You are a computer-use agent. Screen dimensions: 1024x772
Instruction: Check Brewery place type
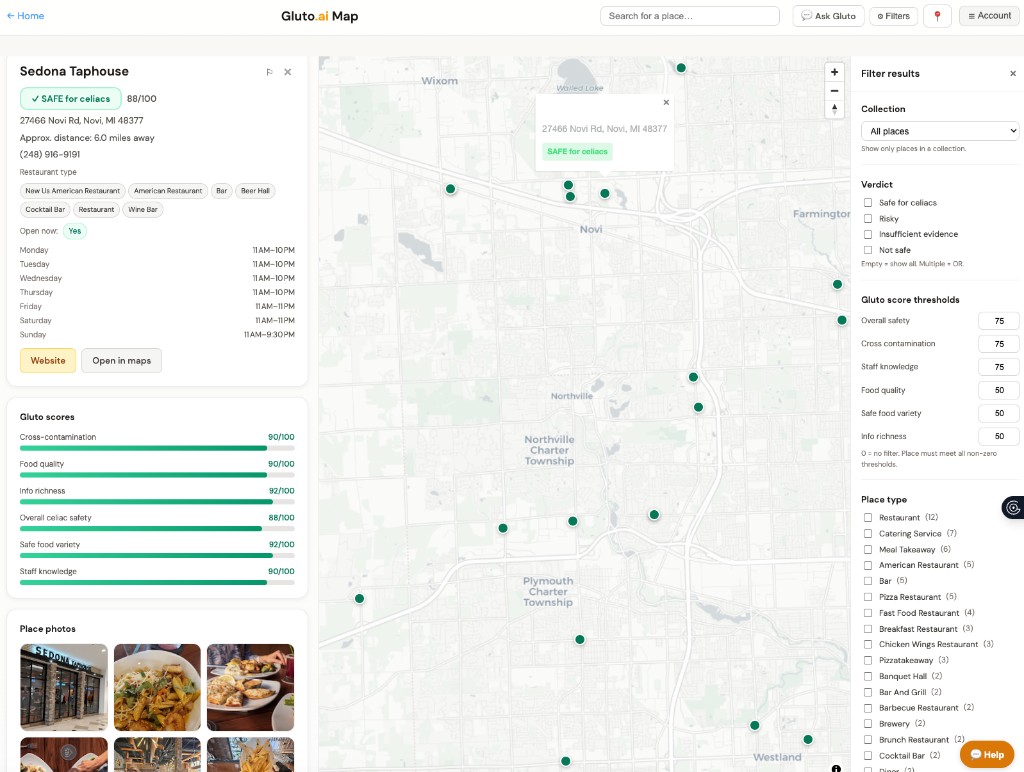pyautogui.click(x=868, y=724)
